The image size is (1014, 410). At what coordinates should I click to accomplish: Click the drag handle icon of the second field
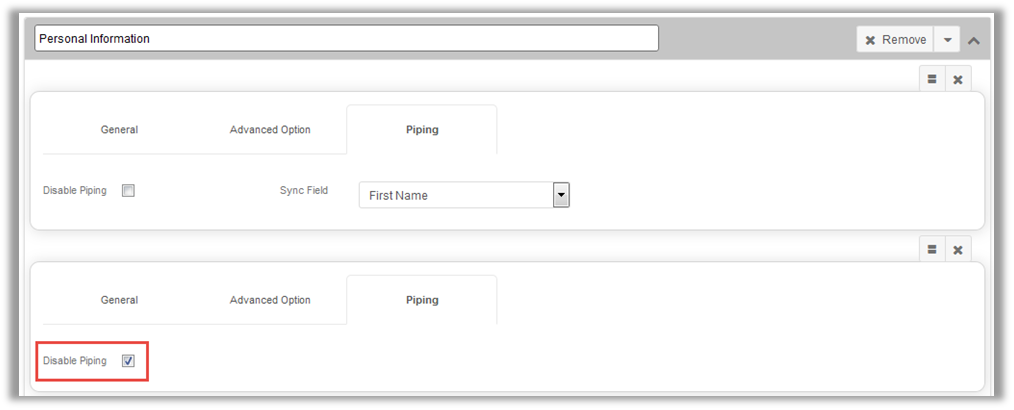pyautogui.click(x=931, y=250)
